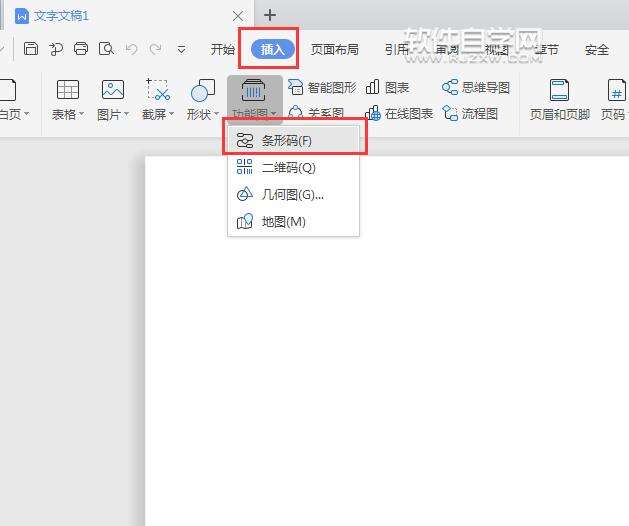
Task: Click the Redo arrow
Action: click(x=155, y=49)
